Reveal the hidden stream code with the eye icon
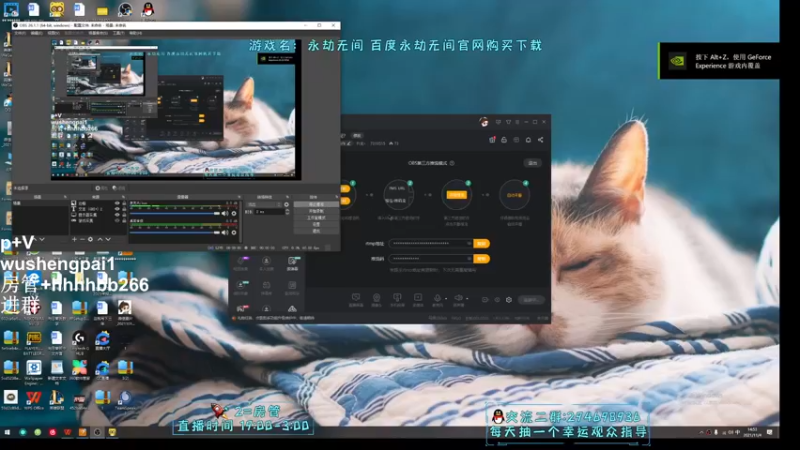The width and height of the screenshot is (800, 450). pos(469,259)
